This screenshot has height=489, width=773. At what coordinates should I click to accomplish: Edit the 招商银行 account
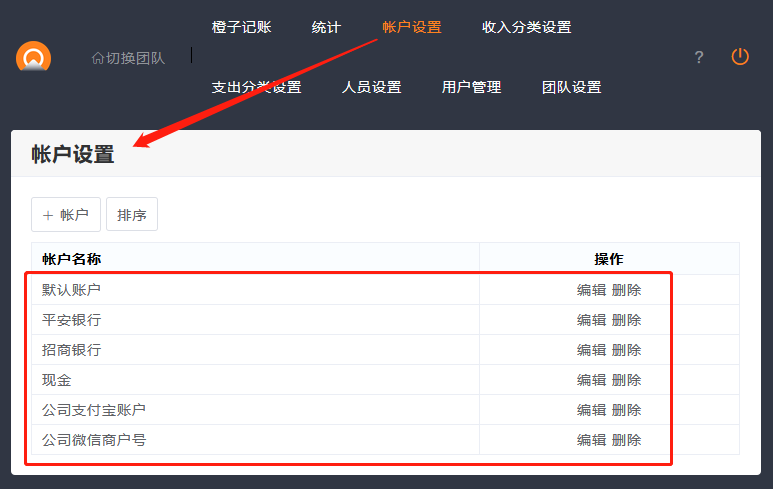591,350
